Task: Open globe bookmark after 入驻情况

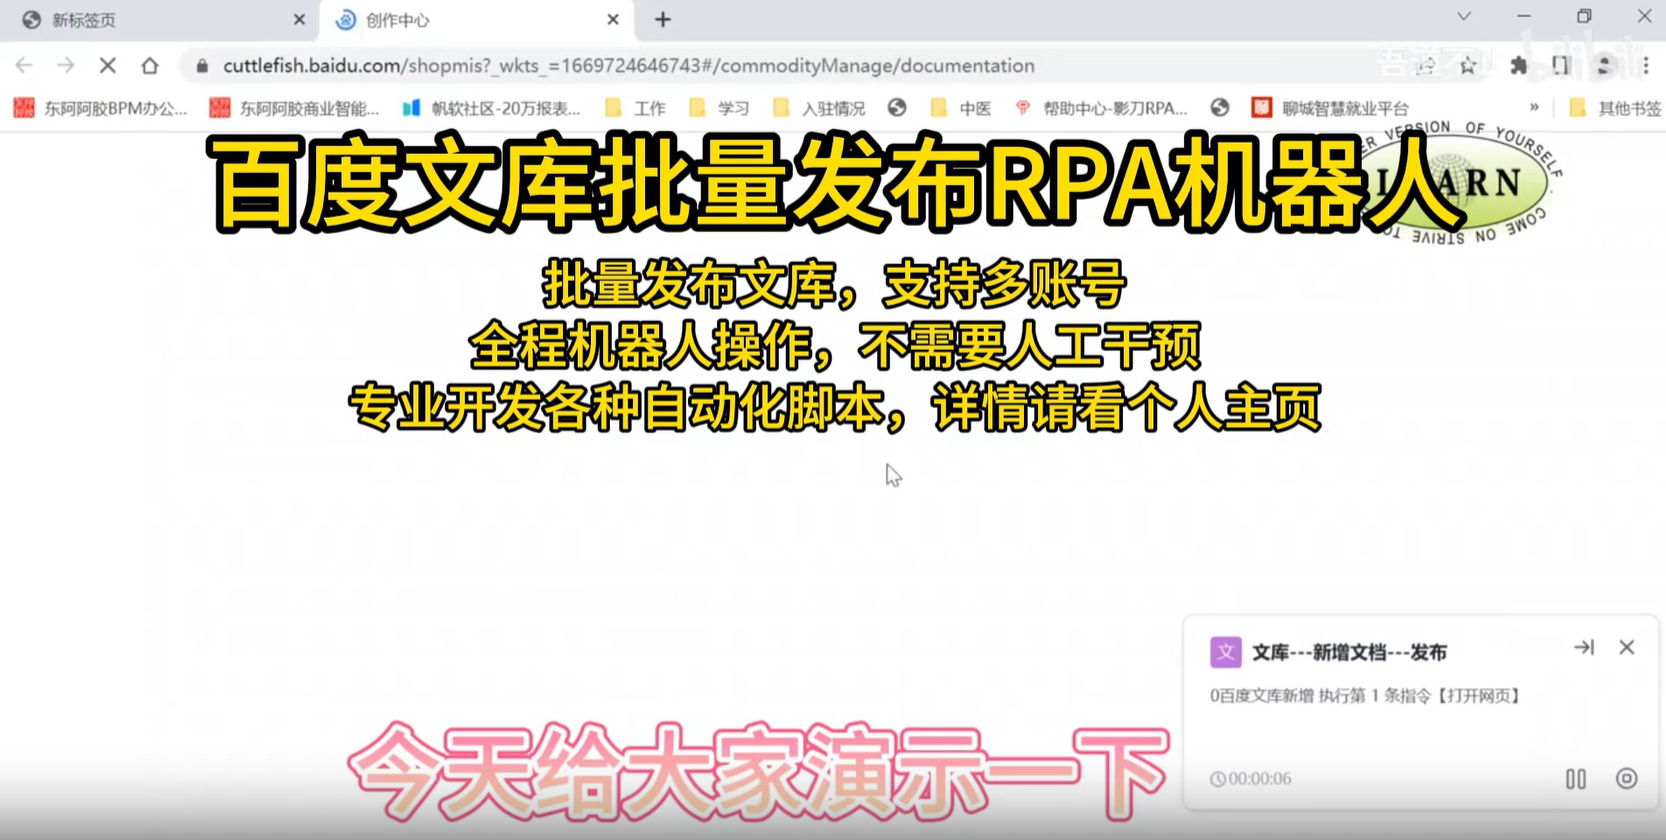Action: pyautogui.click(x=897, y=108)
